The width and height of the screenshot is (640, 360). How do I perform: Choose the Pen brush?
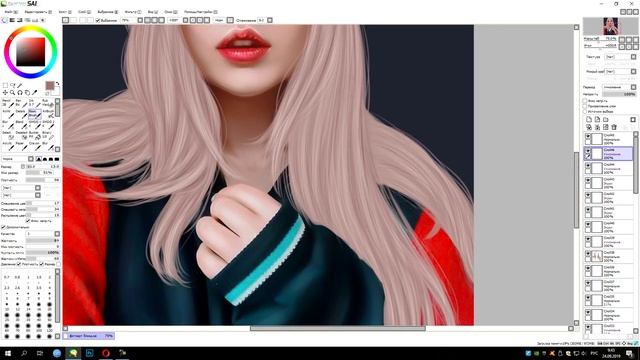click(21, 103)
